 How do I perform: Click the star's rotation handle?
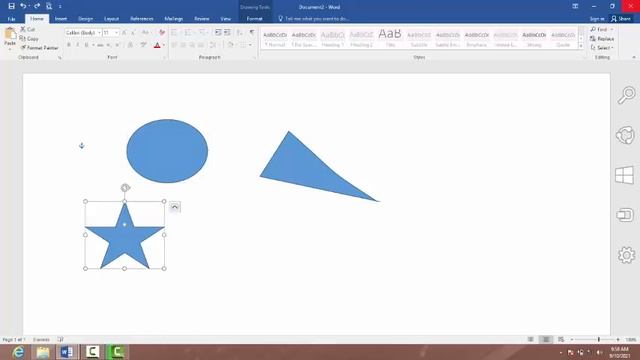pyautogui.click(x=125, y=188)
